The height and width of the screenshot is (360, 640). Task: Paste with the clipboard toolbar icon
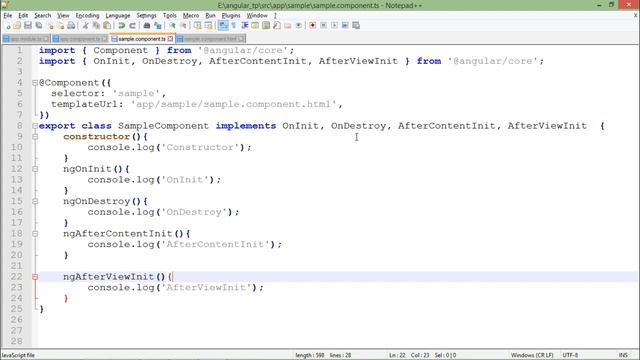[x=107, y=25]
